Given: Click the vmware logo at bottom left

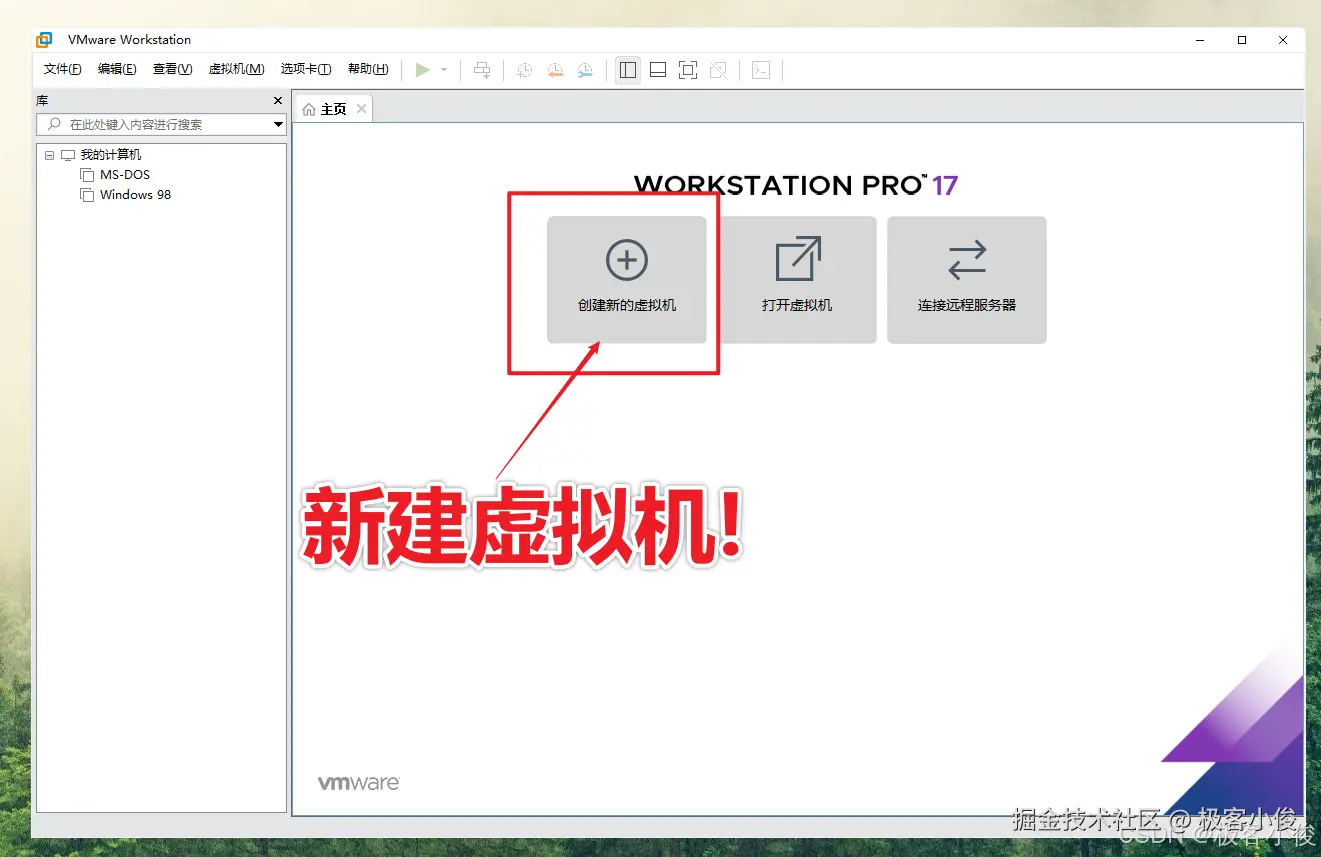Looking at the screenshot, I should tap(359, 783).
